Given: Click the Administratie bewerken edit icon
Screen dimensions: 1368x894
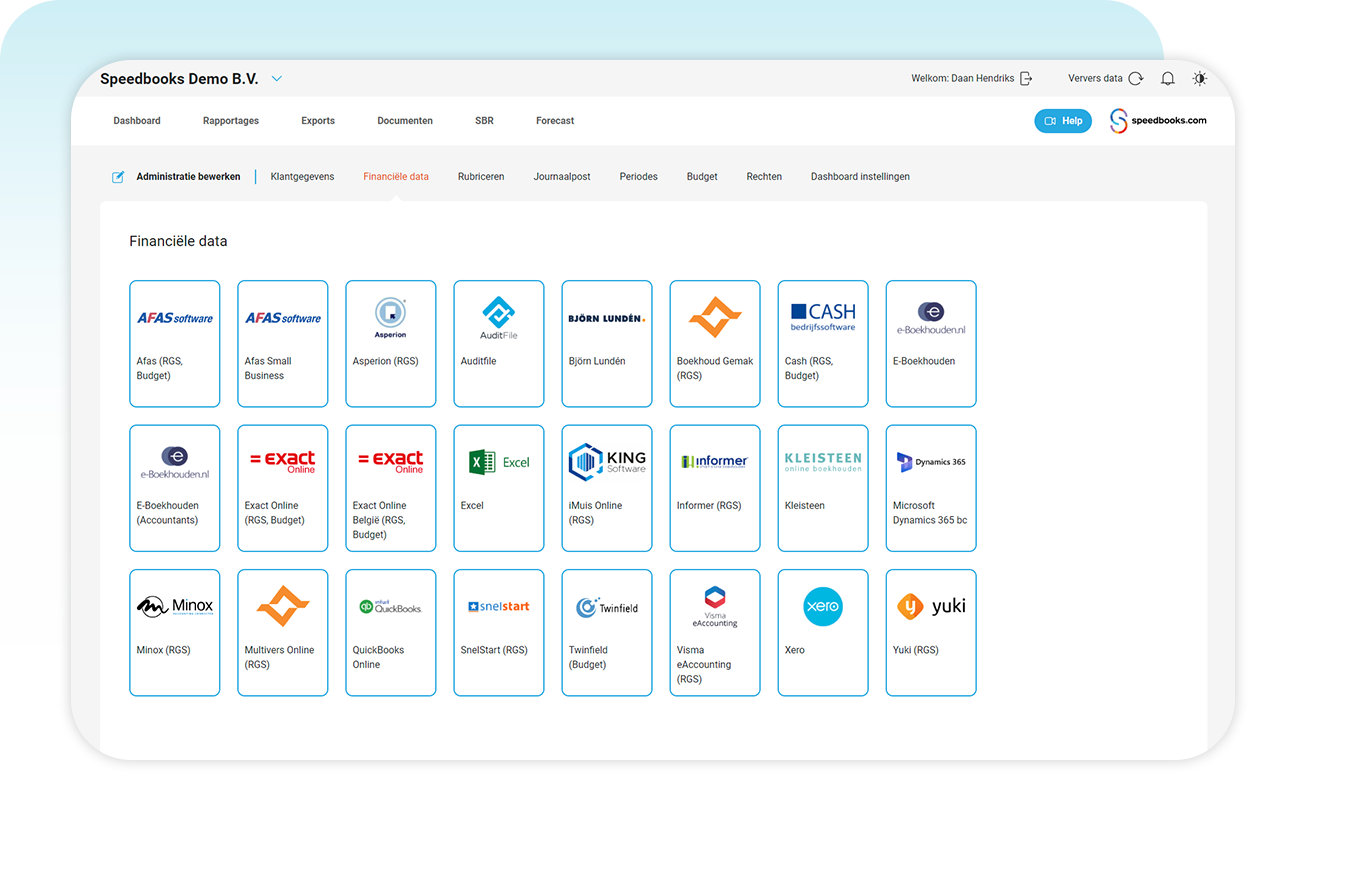Looking at the screenshot, I should point(118,177).
